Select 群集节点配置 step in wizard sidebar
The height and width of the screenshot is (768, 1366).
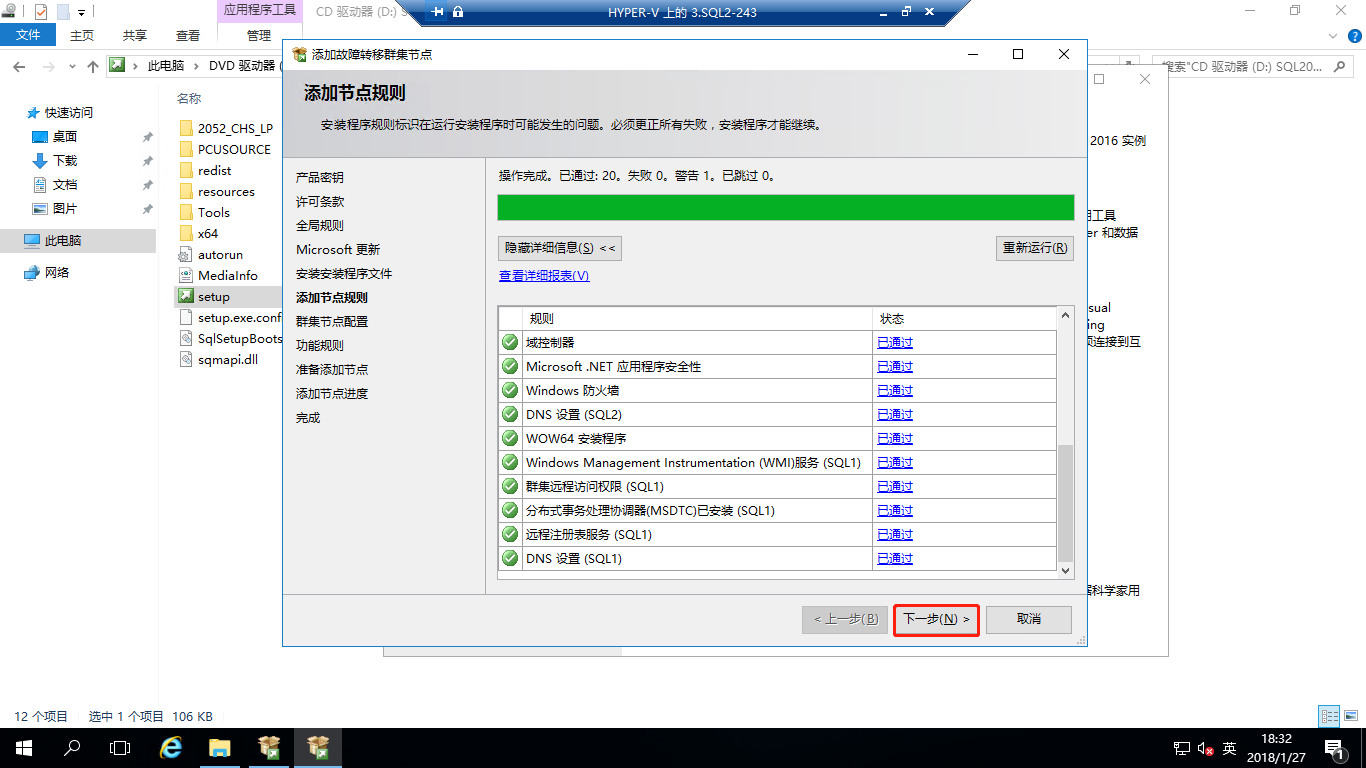point(332,321)
